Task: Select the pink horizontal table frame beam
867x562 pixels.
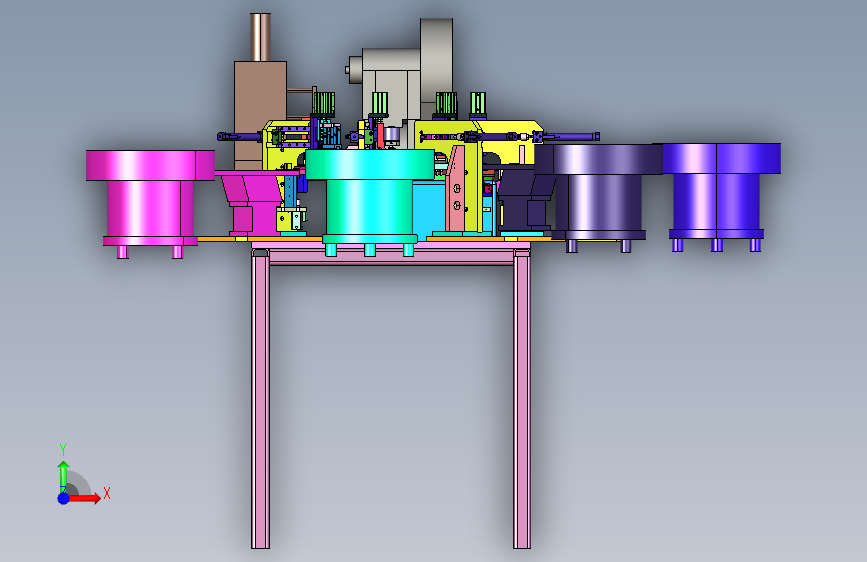Action: [391, 256]
